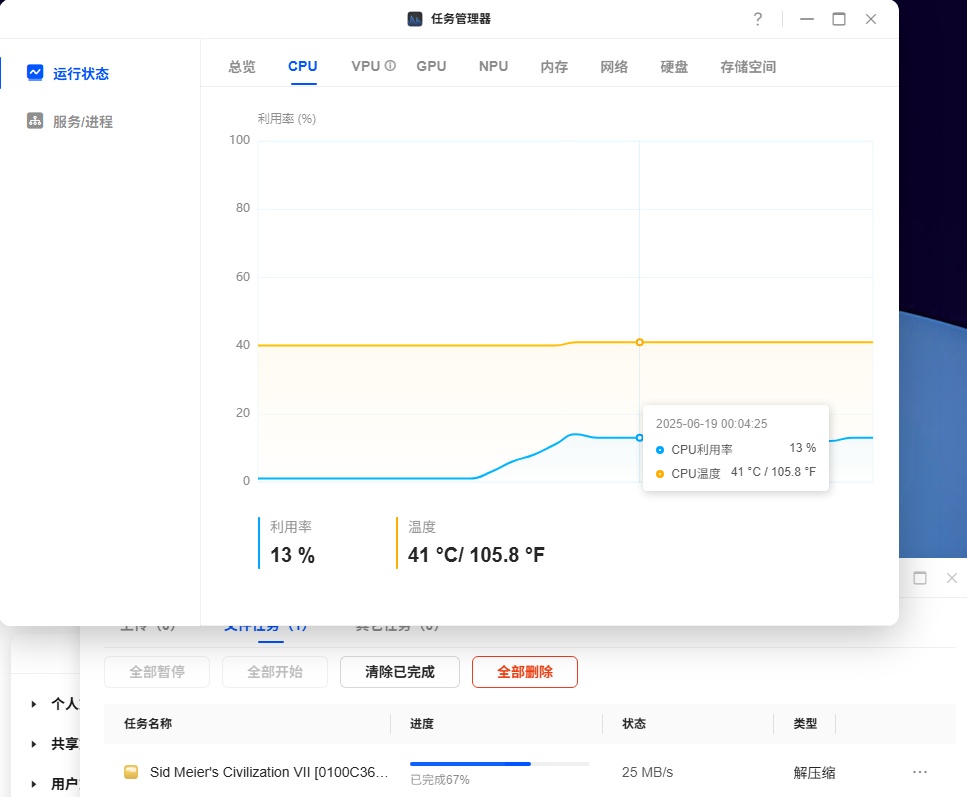Expand the 共享 tree arrow
The image size is (967, 797).
(34, 744)
